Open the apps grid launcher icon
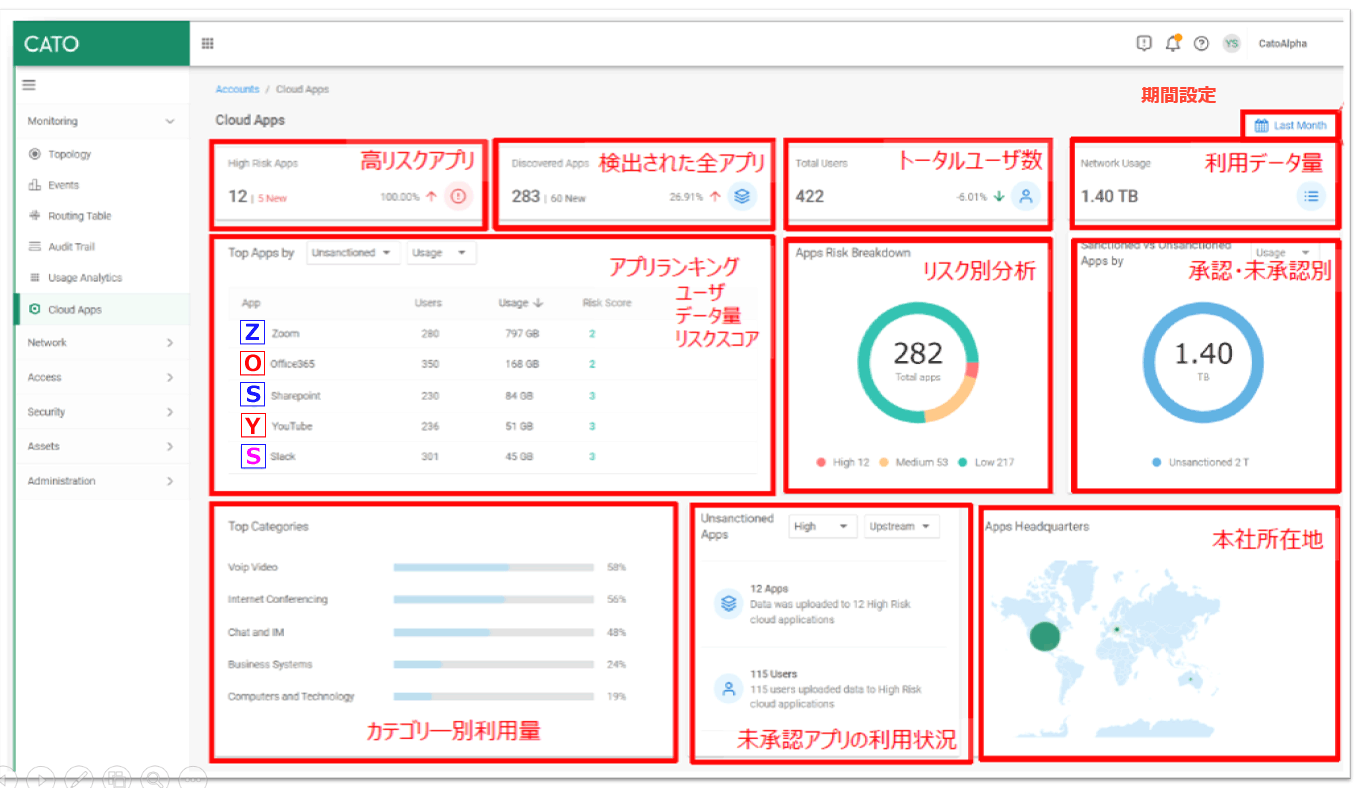This screenshot has width=1361, height=788. coord(208,43)
